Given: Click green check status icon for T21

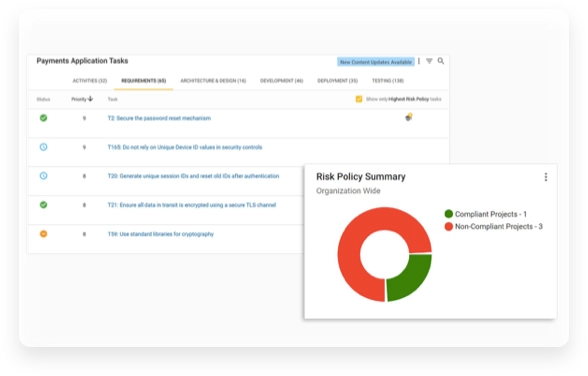Looking at the screenshot, I should (44, 205).
